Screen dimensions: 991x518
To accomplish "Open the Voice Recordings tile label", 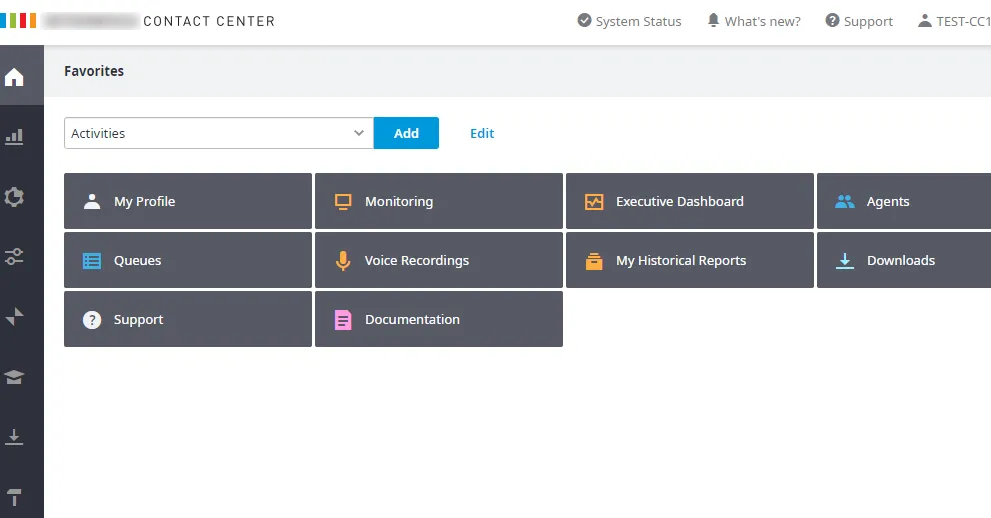I will pyautogui.click(x=417, y=260).
